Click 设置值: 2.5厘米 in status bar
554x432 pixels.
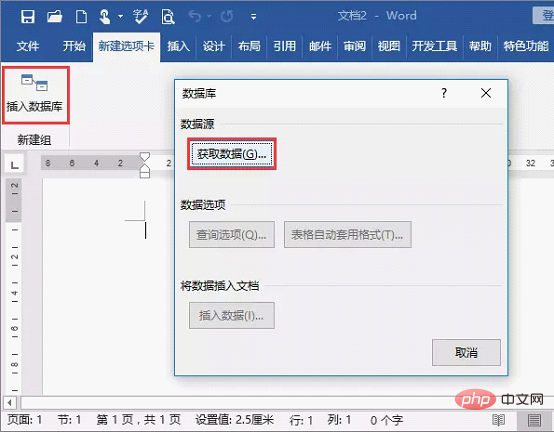point(235,420)
